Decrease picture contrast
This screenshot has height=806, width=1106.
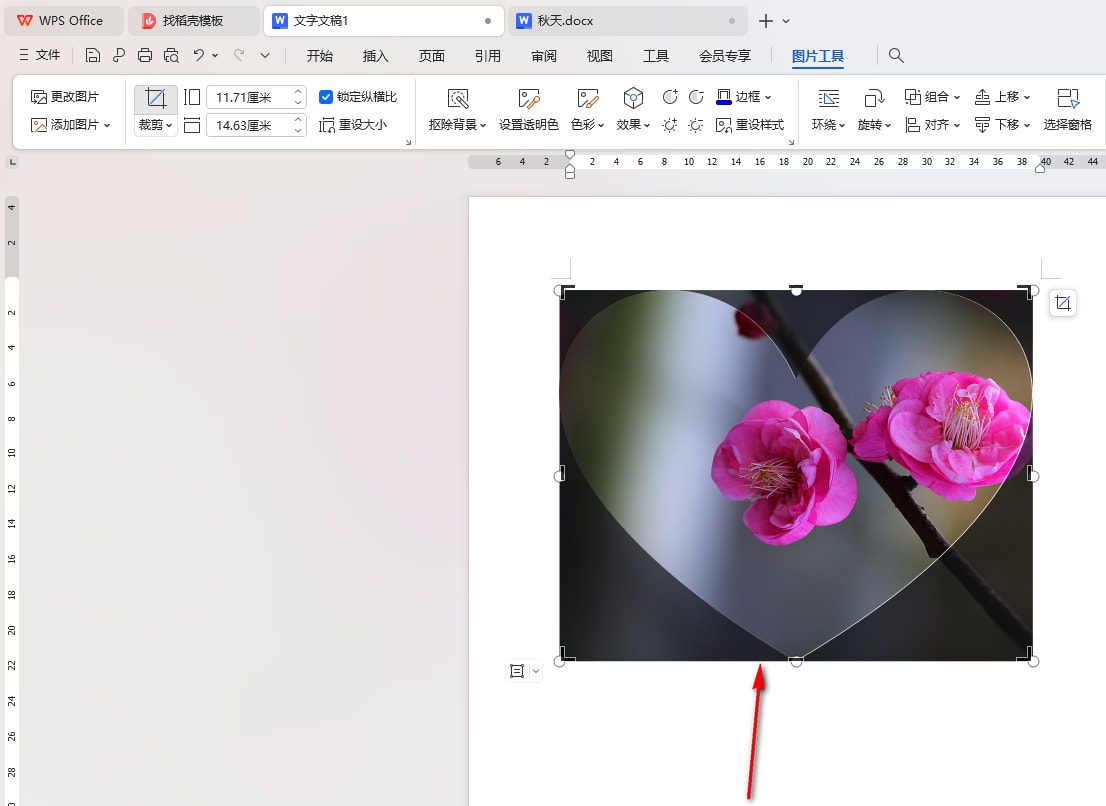click(x=696, y=97)
